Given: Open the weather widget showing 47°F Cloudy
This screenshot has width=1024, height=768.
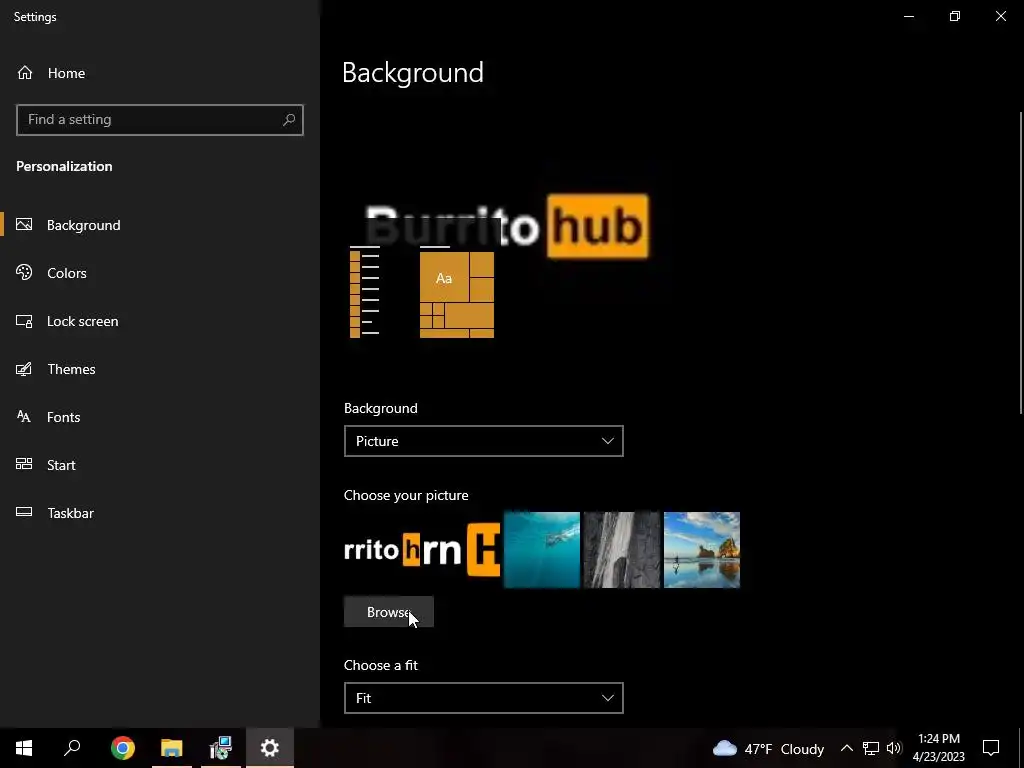Looking at the screenshot, I should click(768, 748).
